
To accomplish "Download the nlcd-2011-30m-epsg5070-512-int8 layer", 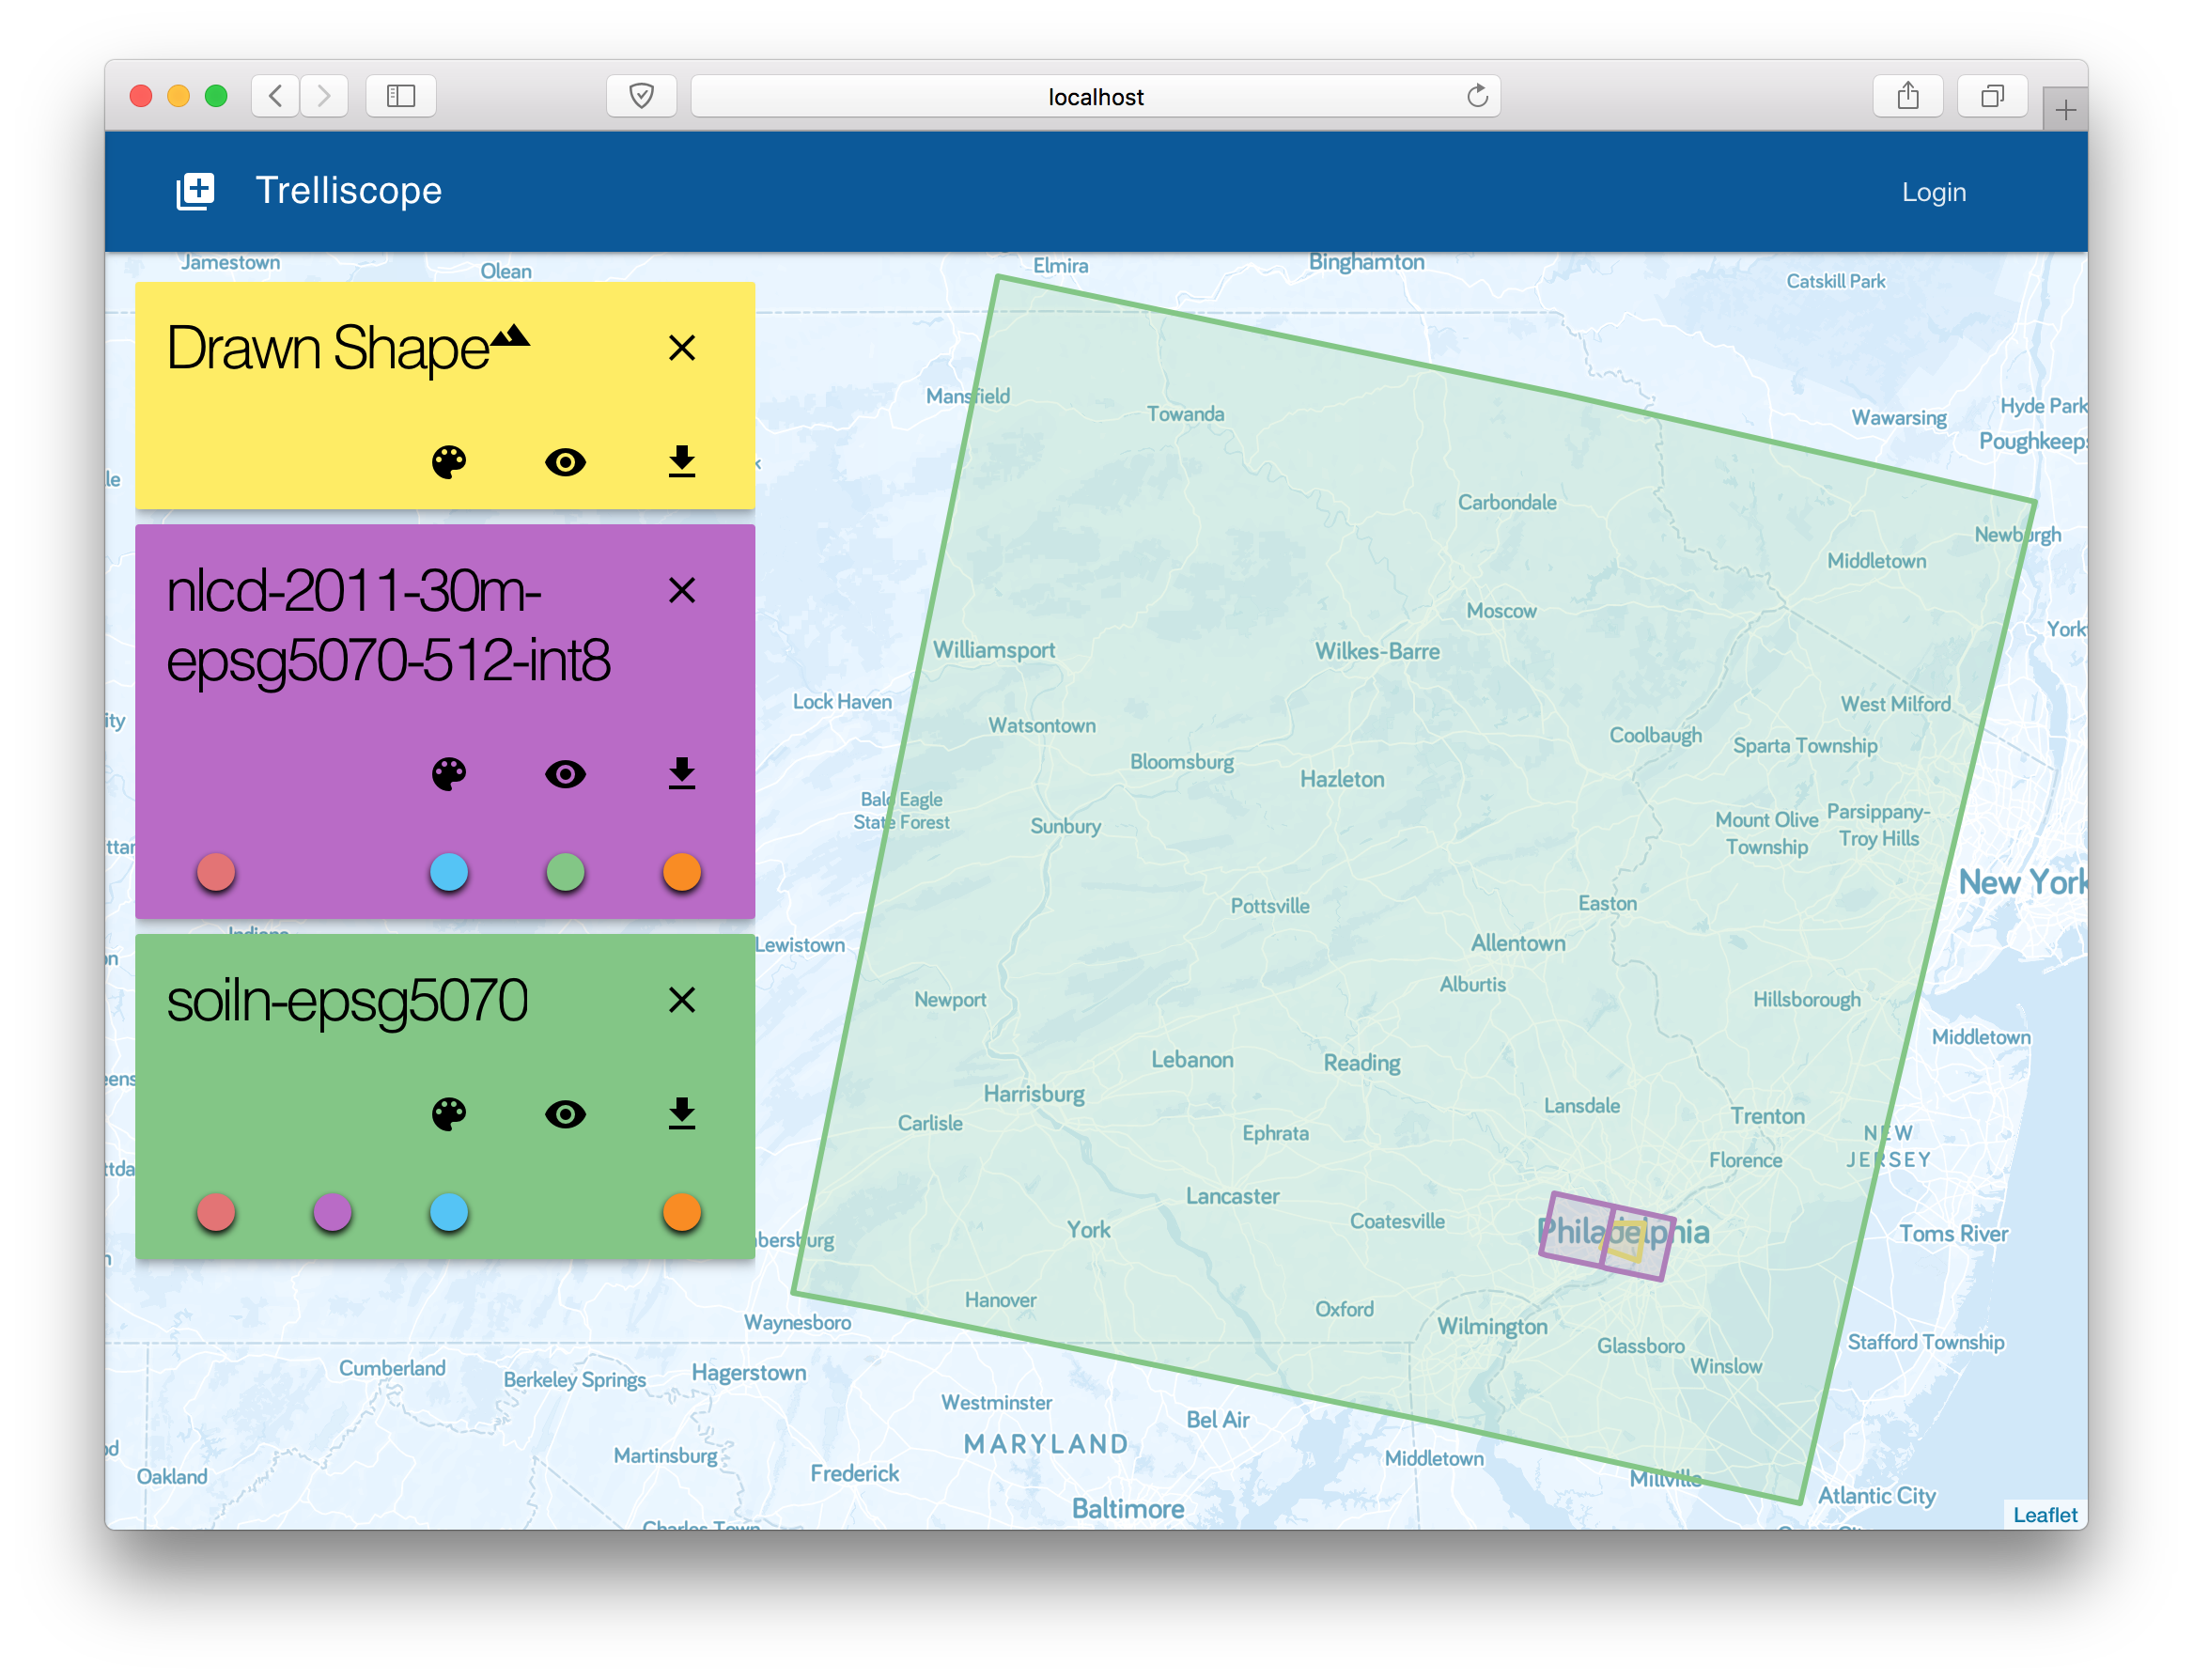I will (x=681, y=774).
